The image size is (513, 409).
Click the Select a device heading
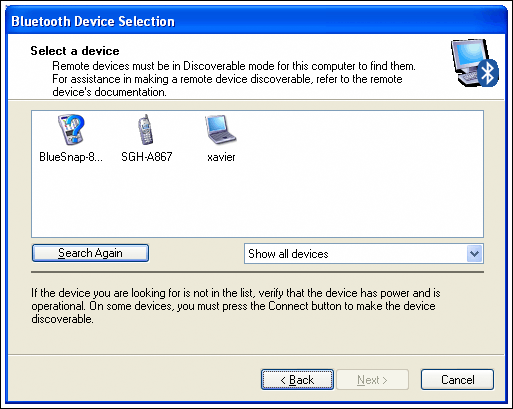pos(75,51)
